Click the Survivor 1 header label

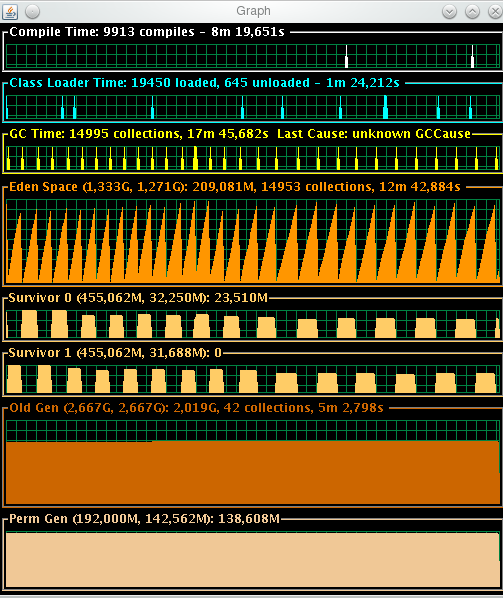pyautogui.click(x=115, y=353)
